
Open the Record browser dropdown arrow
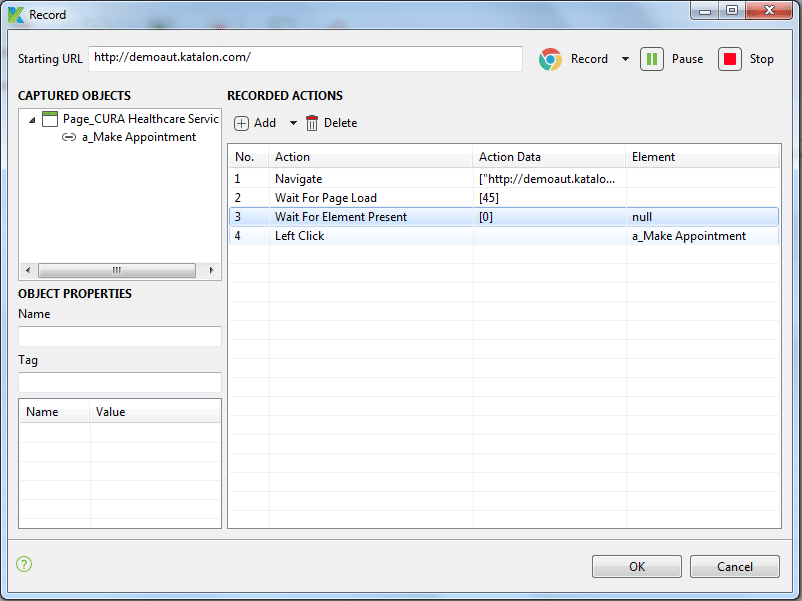[x=625, y=59]
